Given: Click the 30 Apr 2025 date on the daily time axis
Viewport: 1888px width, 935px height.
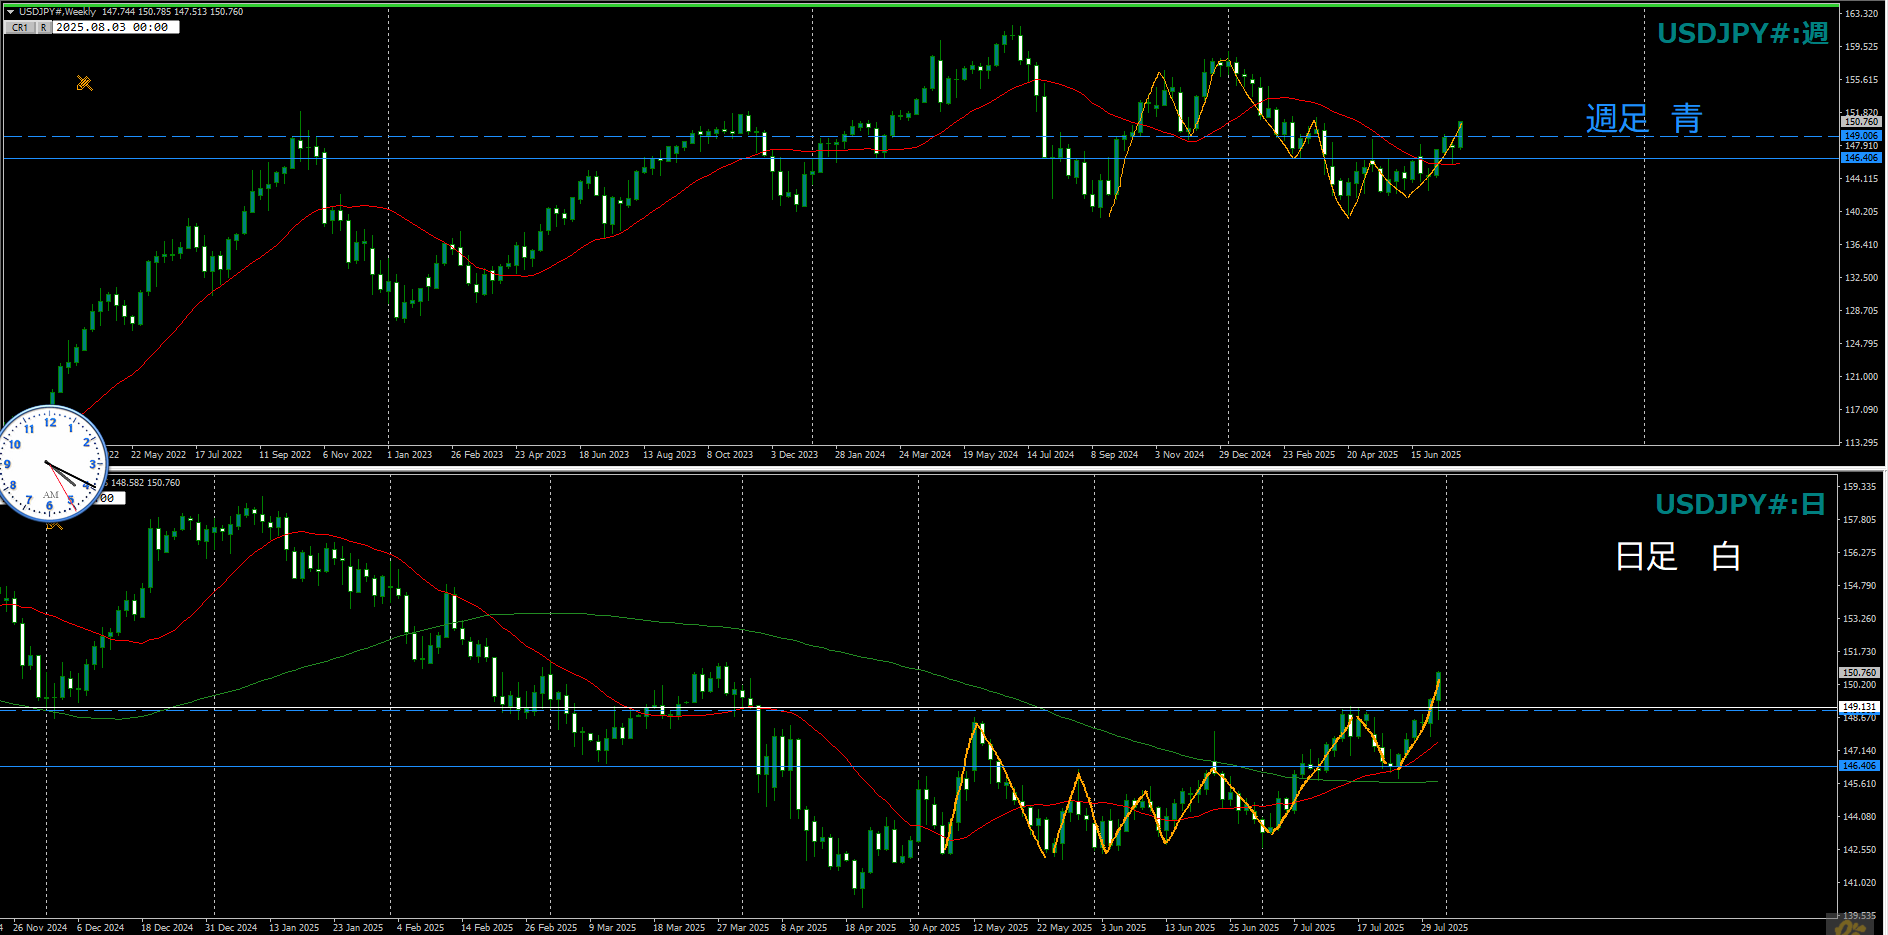Looking at the screenshot, I should (x=934, y=928).
